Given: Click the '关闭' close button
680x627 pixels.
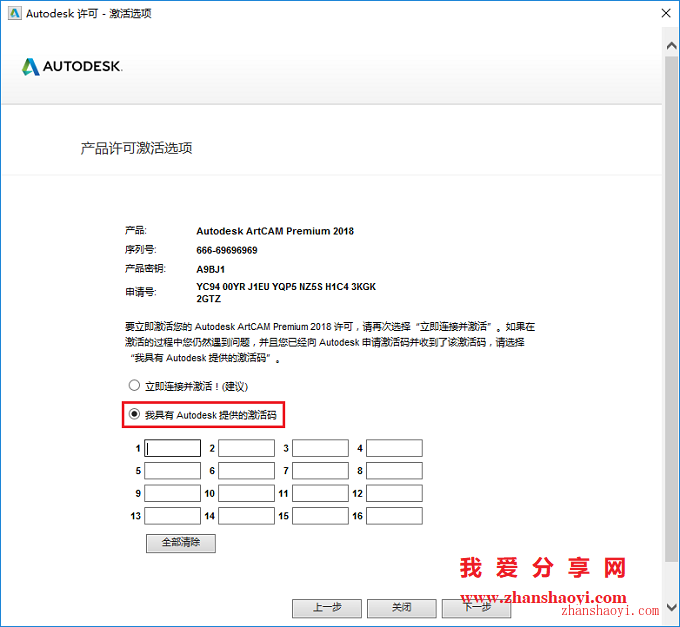Looking at the screenshot, I should (402, 608).
